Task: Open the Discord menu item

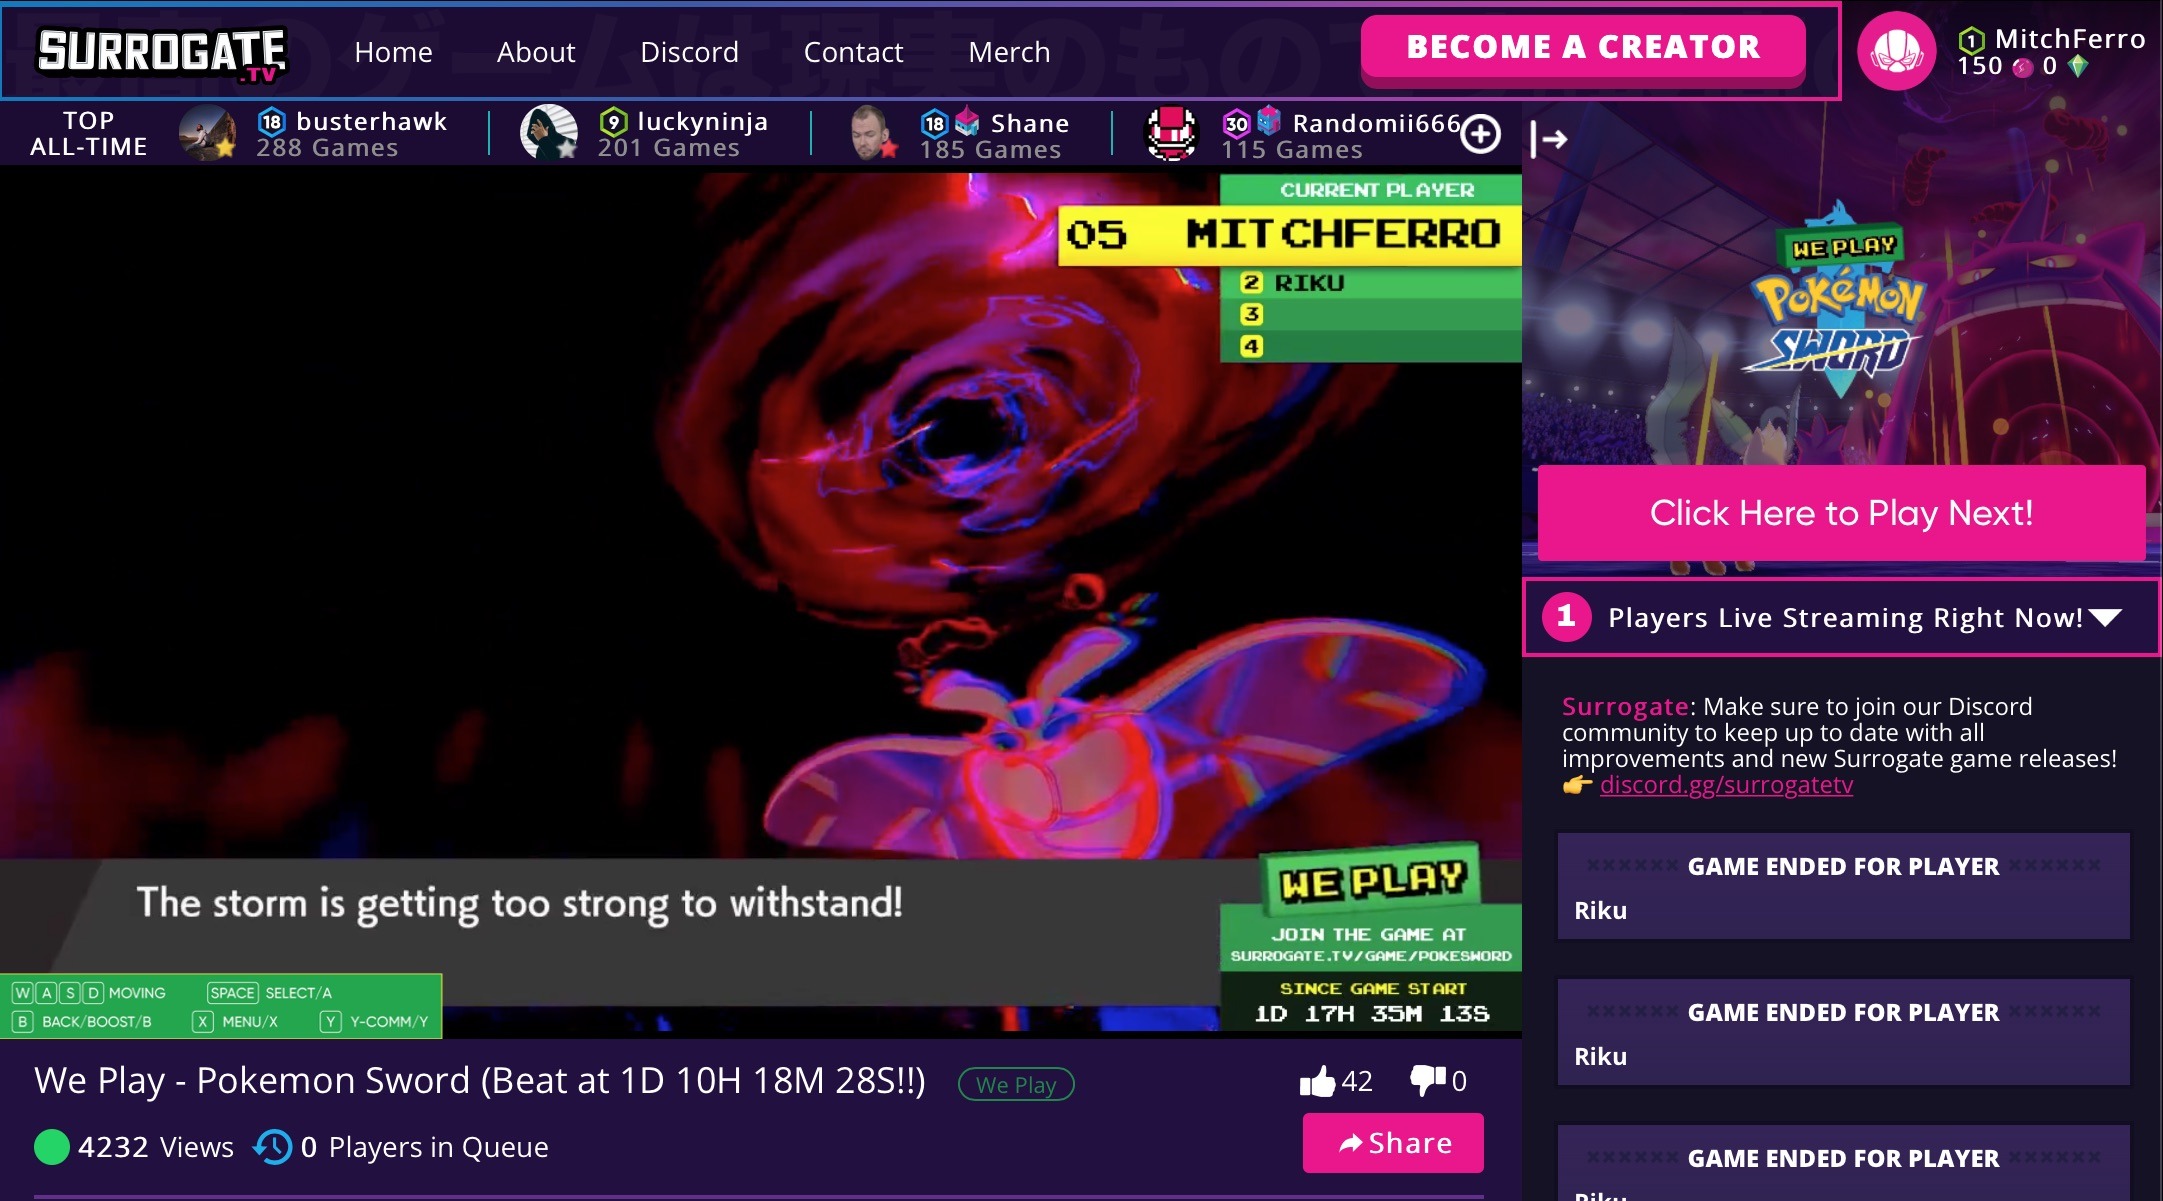Action: (x=689, y=52)
